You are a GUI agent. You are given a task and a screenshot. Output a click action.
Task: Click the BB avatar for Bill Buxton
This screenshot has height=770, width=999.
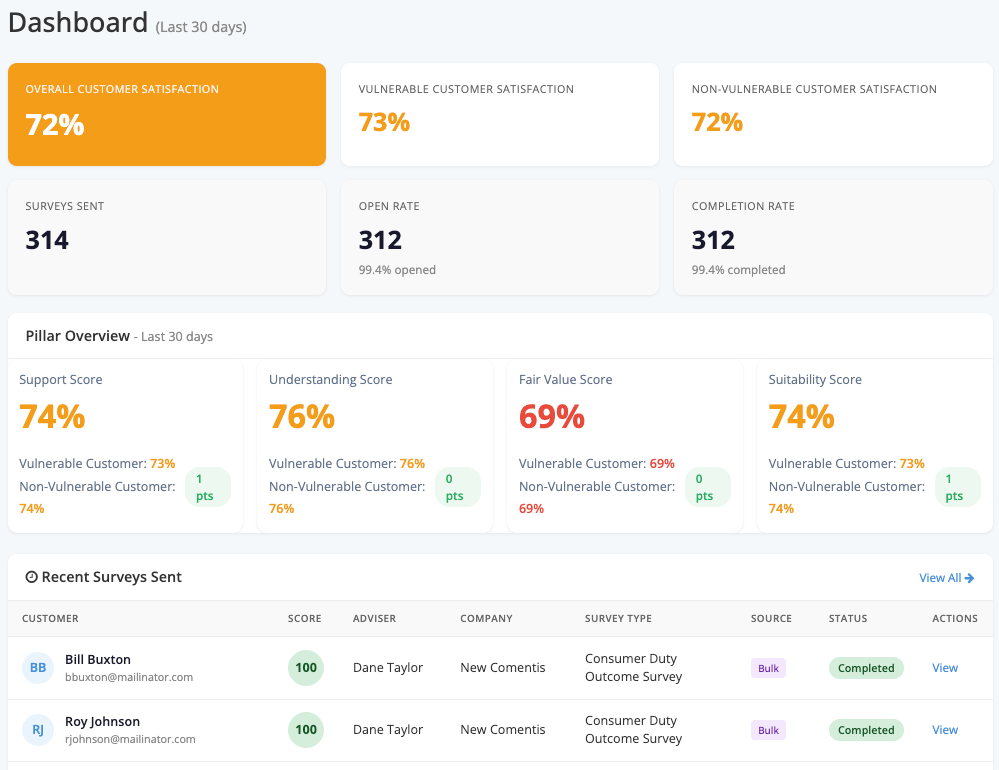pos(38,668)
